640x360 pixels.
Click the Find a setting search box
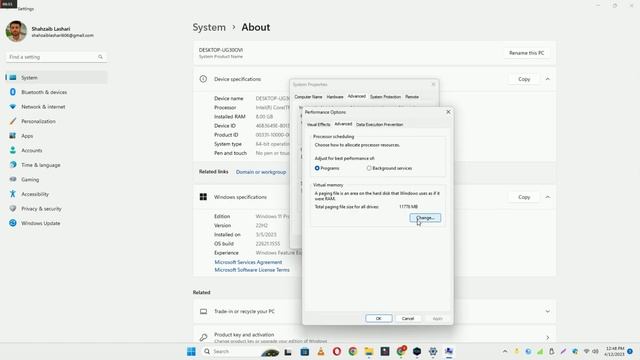click(56, 57)
